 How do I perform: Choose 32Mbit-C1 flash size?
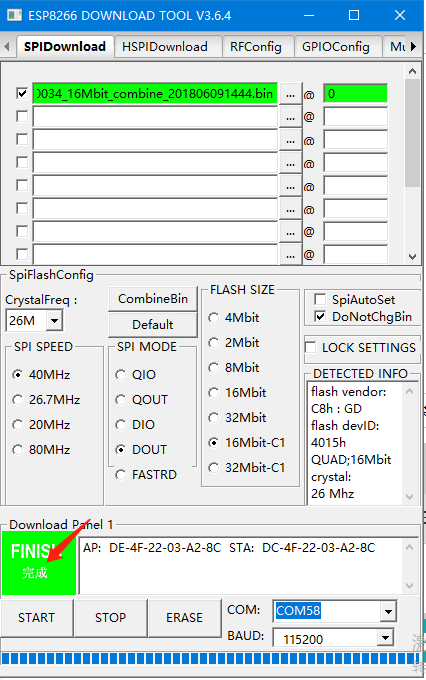(247, 468)
